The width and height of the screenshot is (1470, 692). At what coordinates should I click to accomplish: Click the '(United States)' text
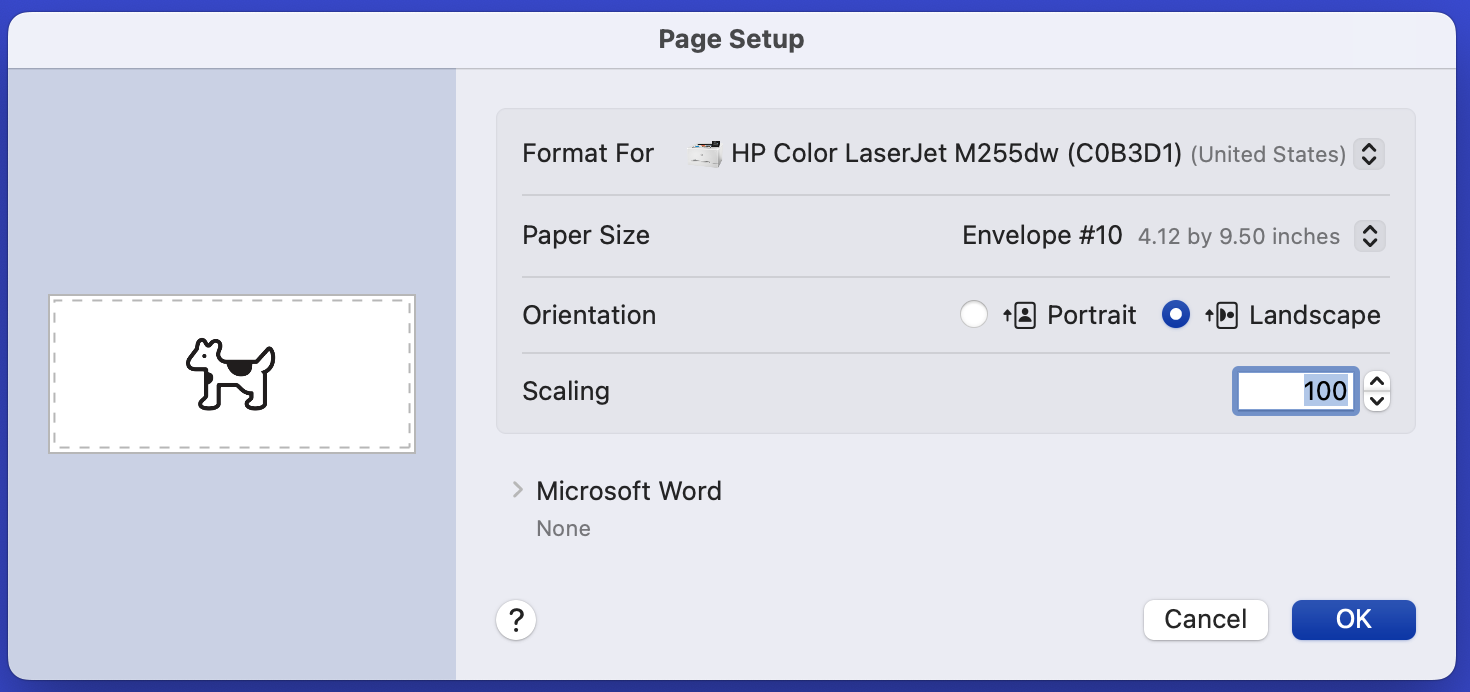pyautogui.click(x=1268, y=155)
